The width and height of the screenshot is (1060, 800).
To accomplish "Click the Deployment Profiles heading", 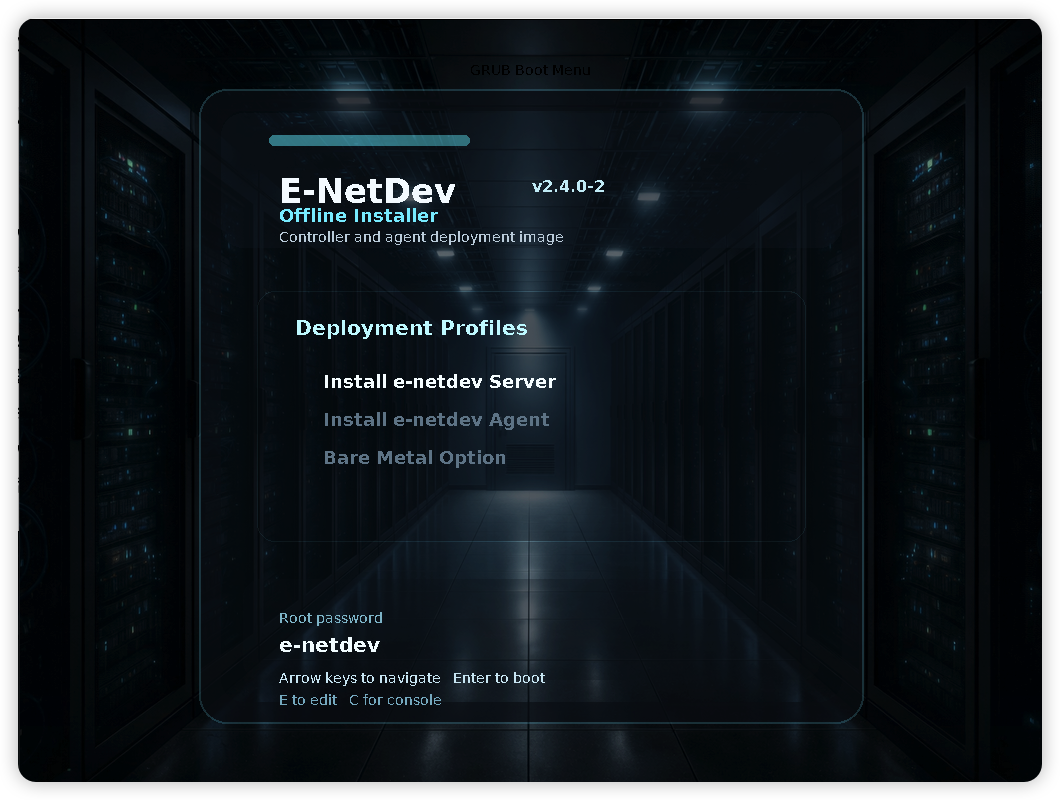I will pyautogui.click(x=411, y=328).
